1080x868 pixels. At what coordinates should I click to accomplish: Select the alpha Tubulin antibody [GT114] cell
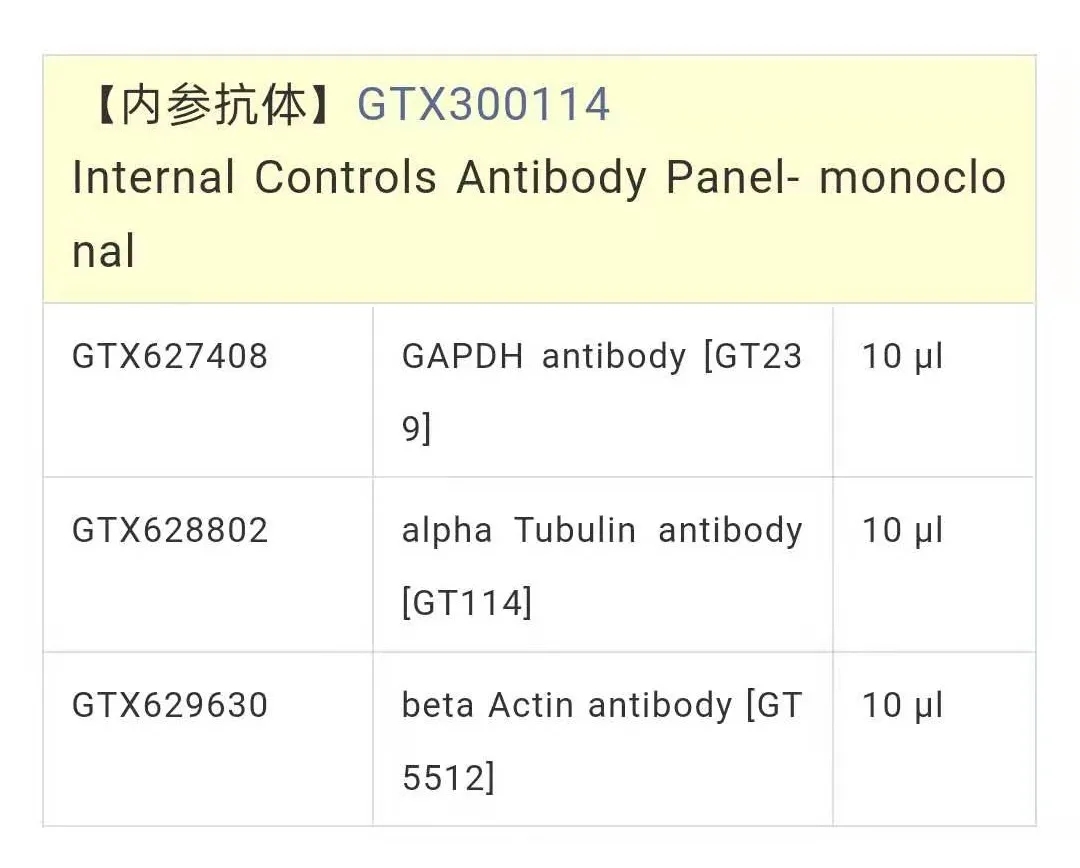coord(603,566)
